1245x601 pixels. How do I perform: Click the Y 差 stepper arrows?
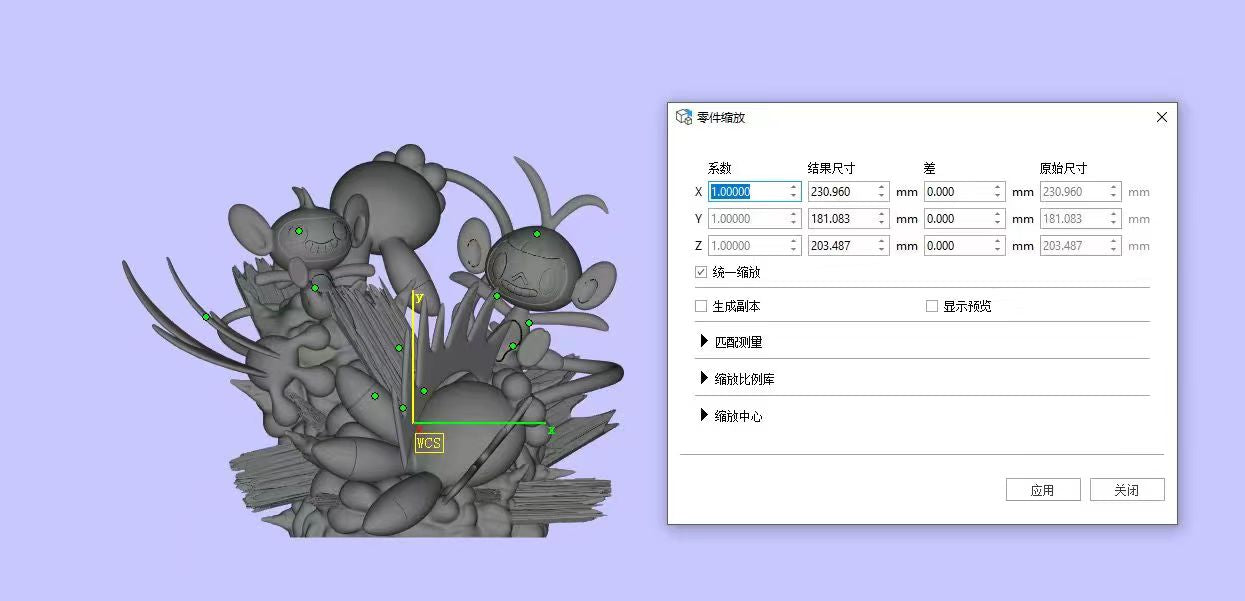click(998, 218)
